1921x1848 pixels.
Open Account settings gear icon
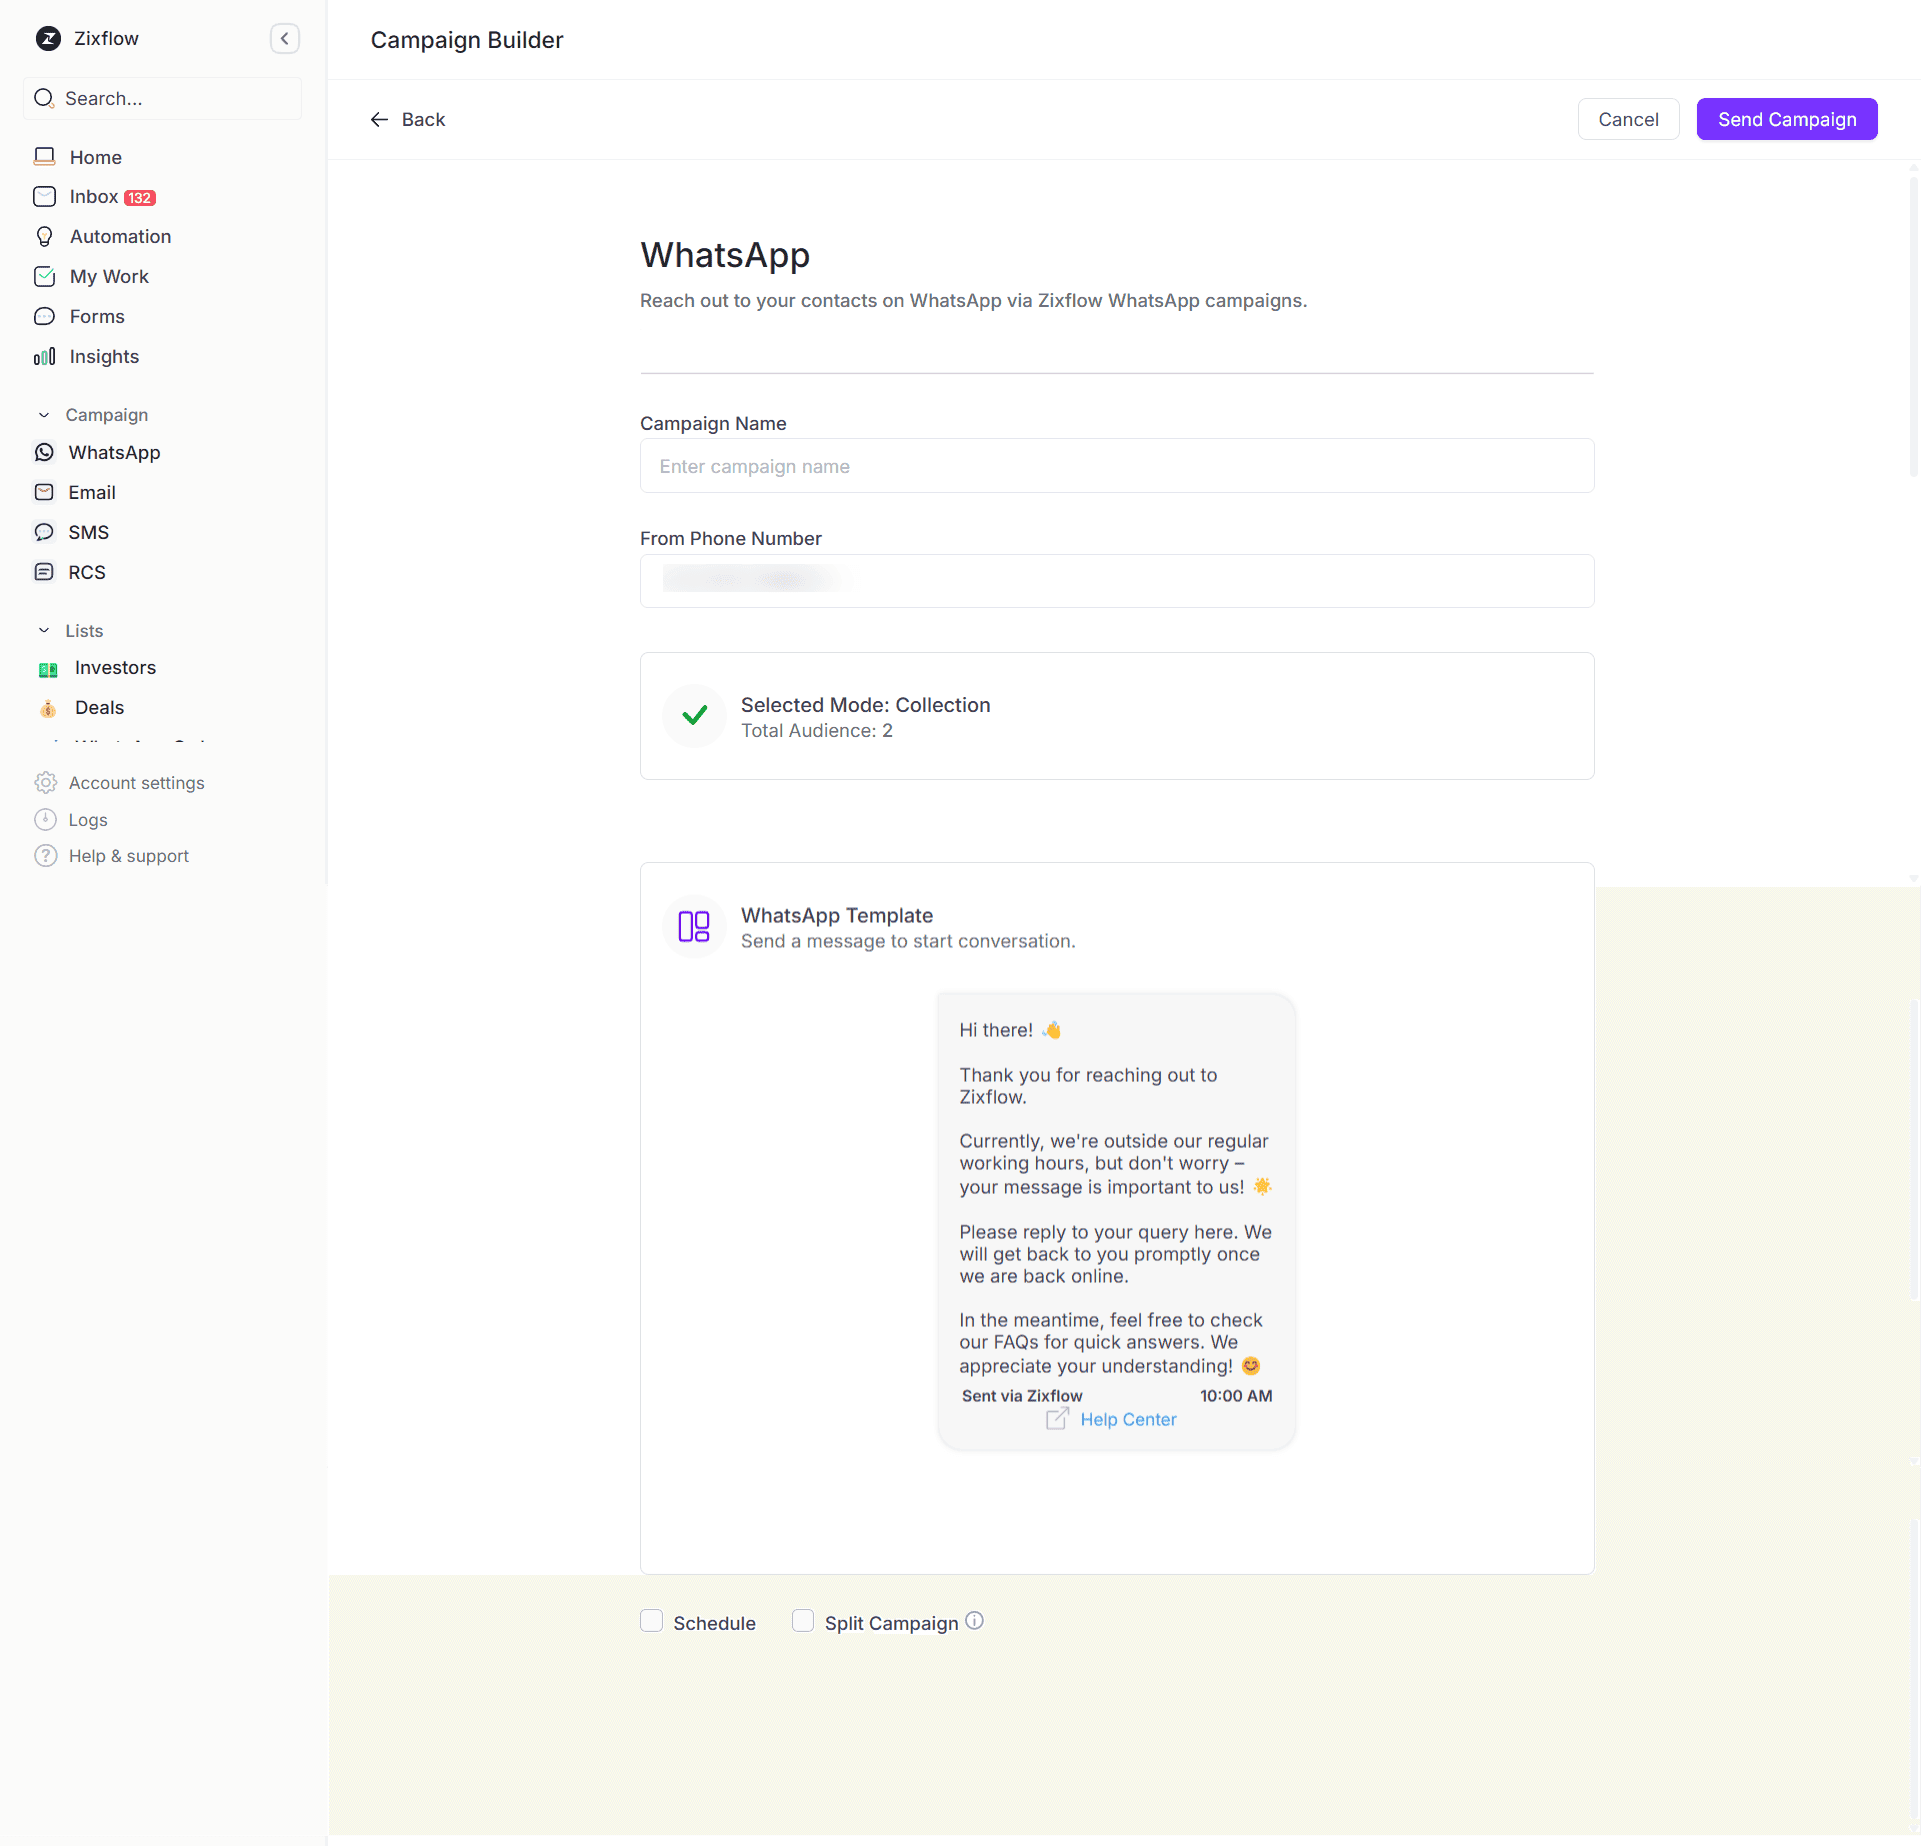tap(45, 782)
